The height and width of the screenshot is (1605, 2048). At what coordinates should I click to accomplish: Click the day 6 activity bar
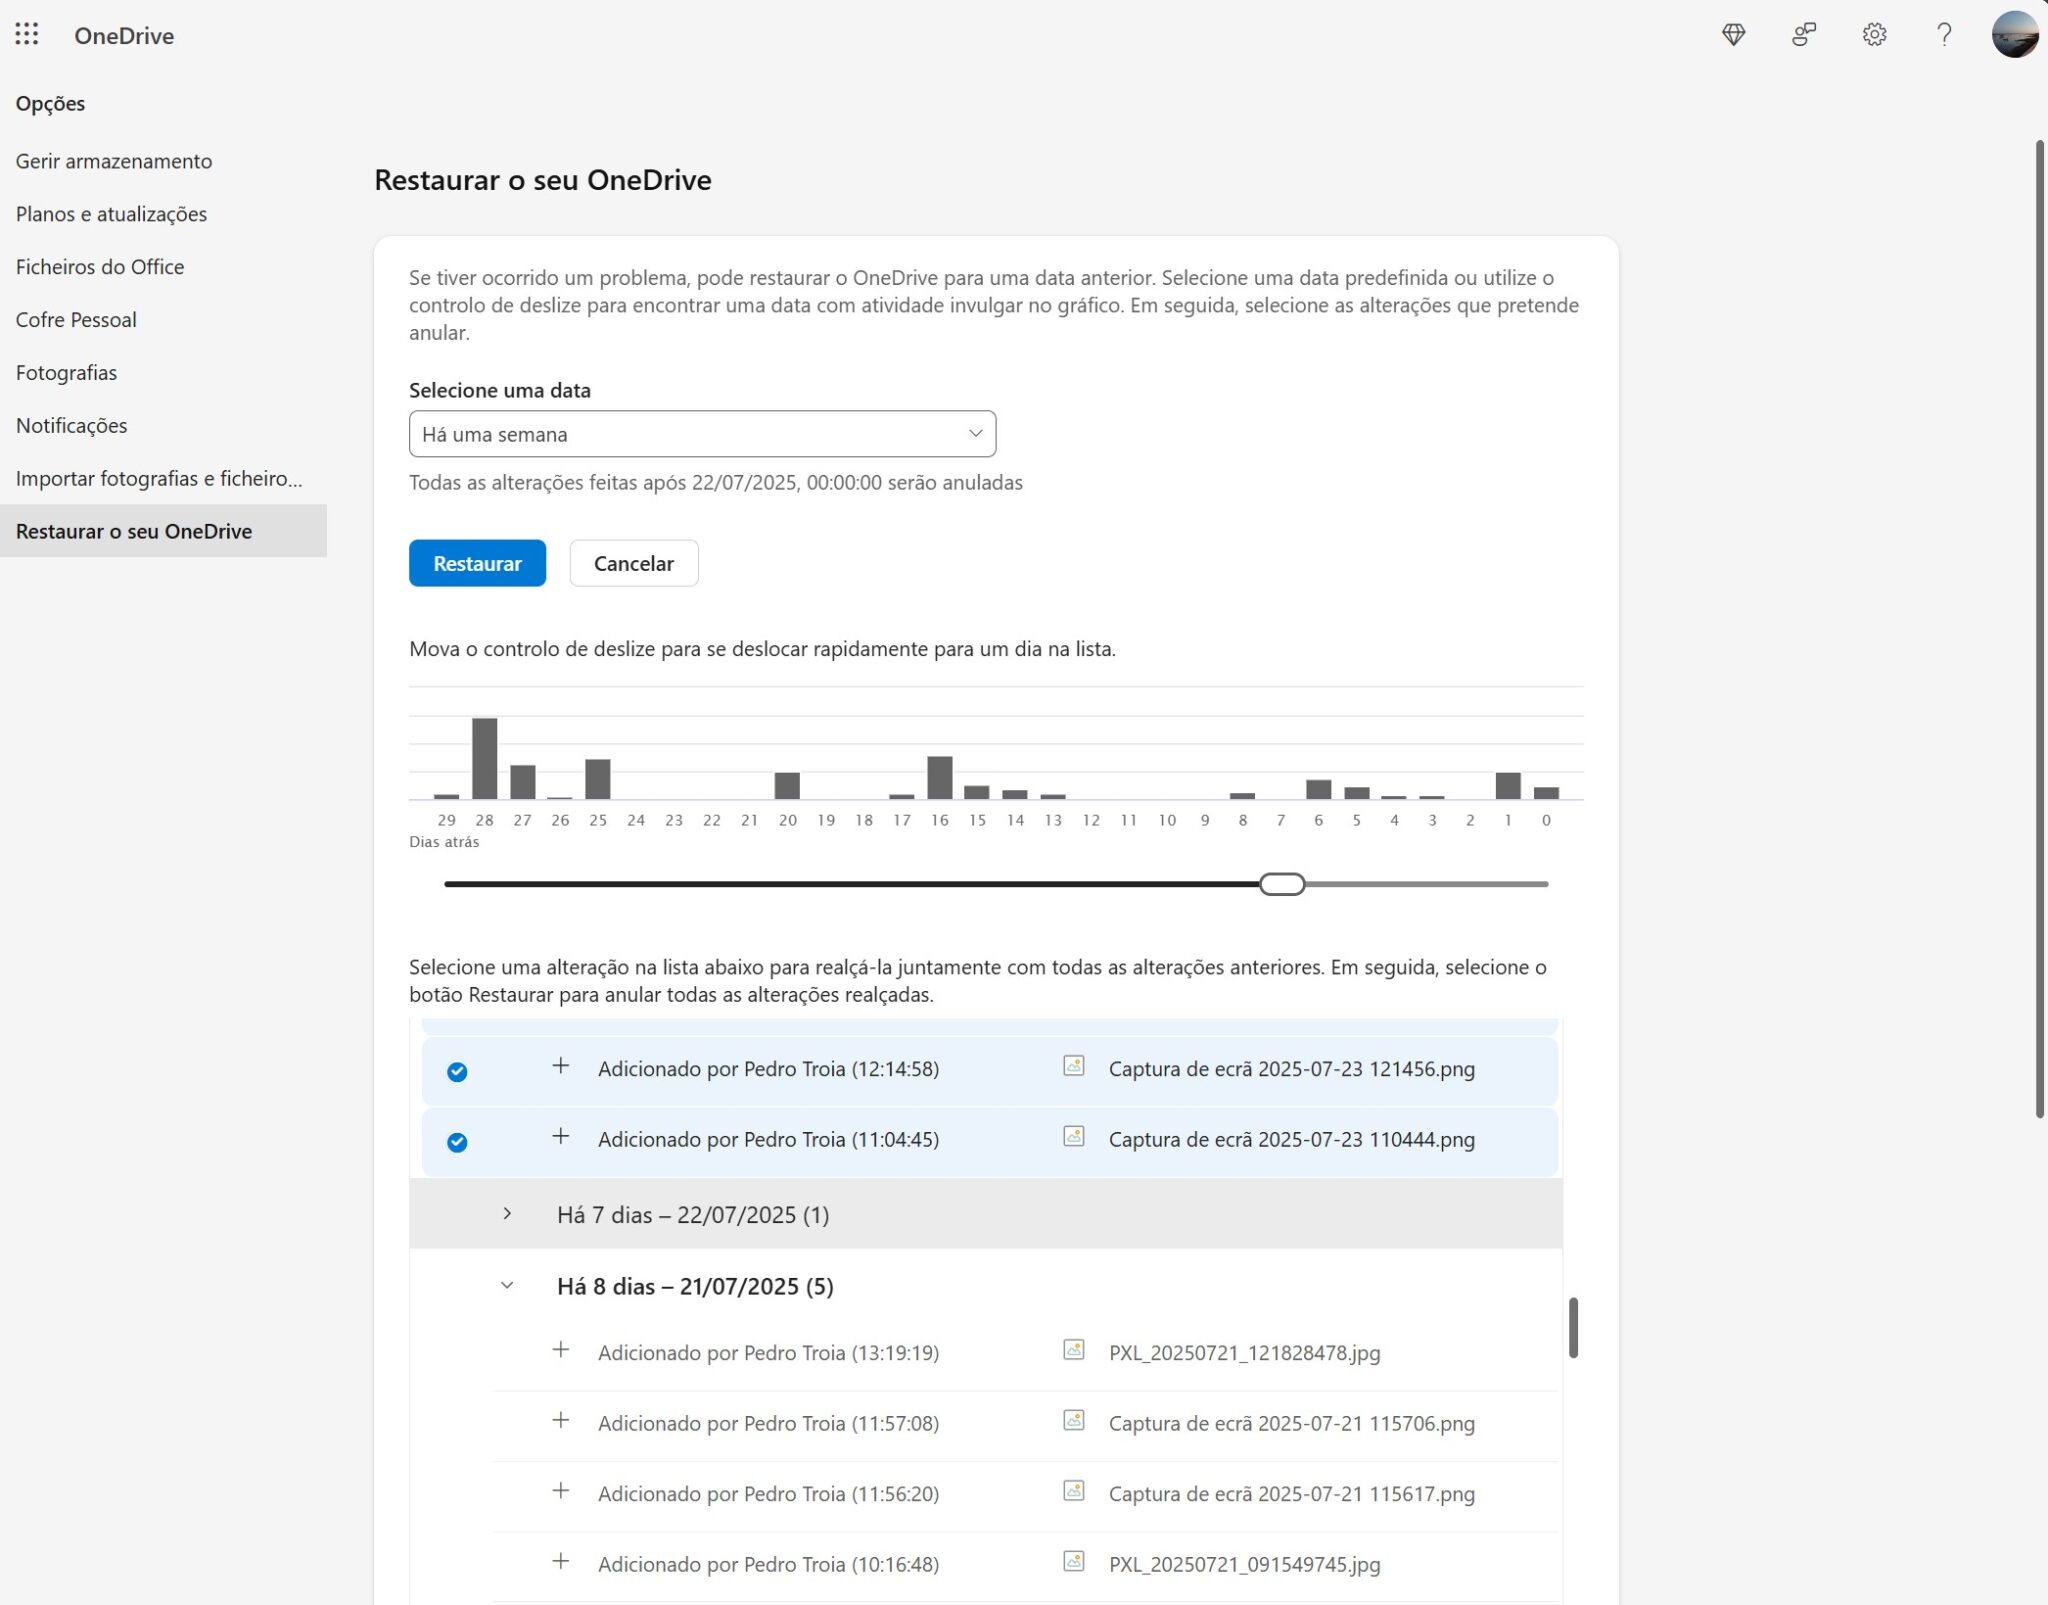(1319, 790)
